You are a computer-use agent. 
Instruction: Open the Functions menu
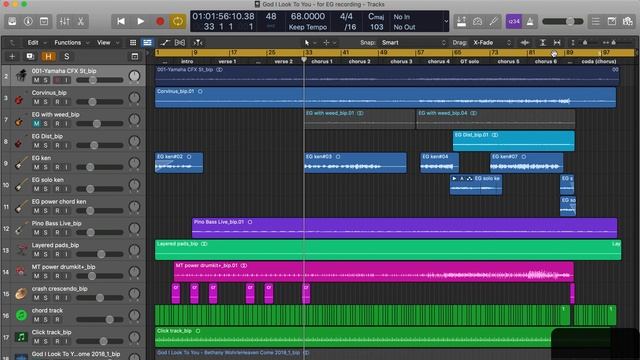[x=67, y=42]
